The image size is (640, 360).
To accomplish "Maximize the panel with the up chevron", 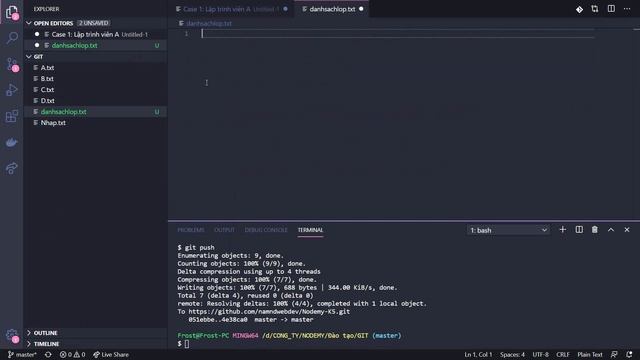I will point(611,230).
